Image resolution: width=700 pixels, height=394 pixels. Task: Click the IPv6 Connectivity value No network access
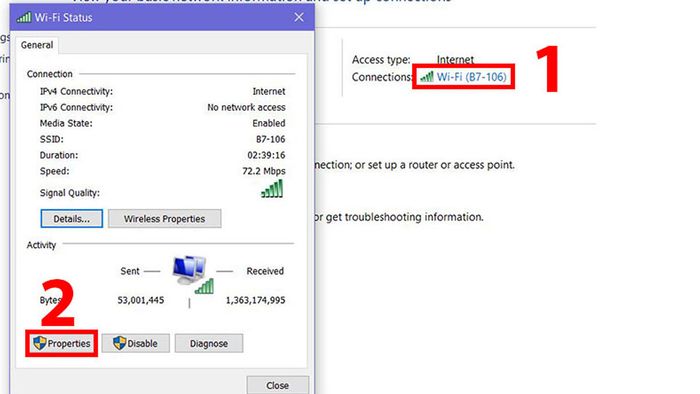(246, 108)
